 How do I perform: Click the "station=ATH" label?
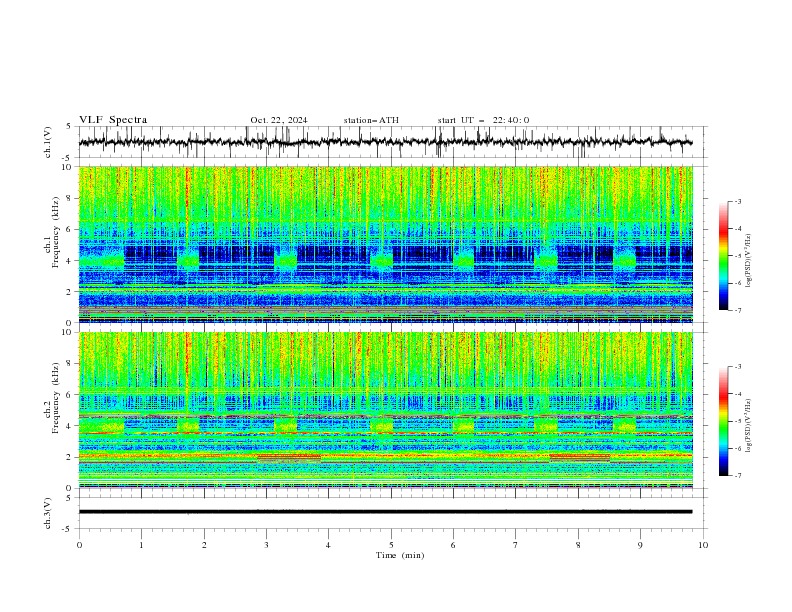[371, 120]
